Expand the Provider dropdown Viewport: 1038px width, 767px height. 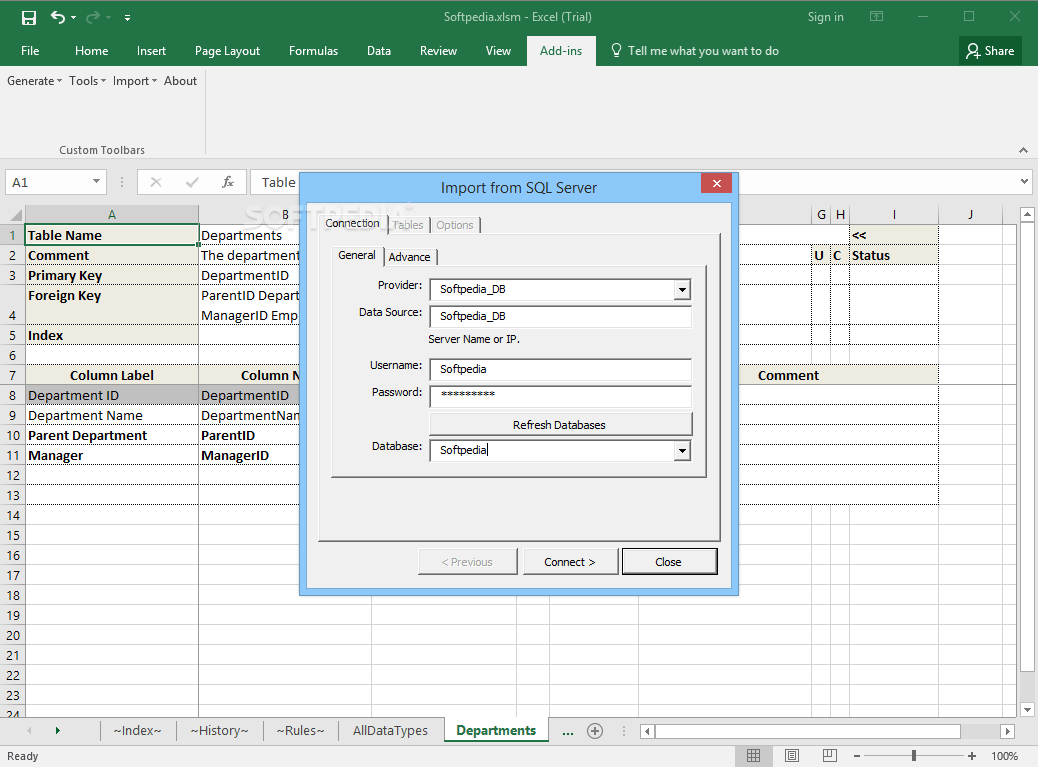pos(682,290)
